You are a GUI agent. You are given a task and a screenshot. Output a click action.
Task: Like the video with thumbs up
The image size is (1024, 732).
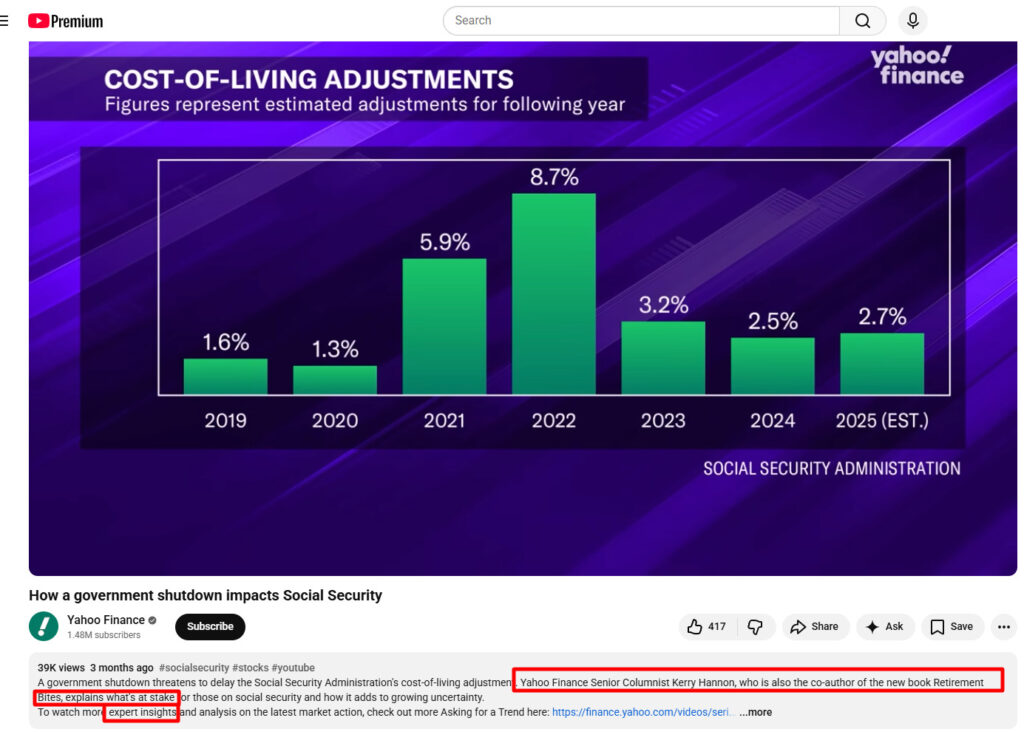tap(706, 627)
